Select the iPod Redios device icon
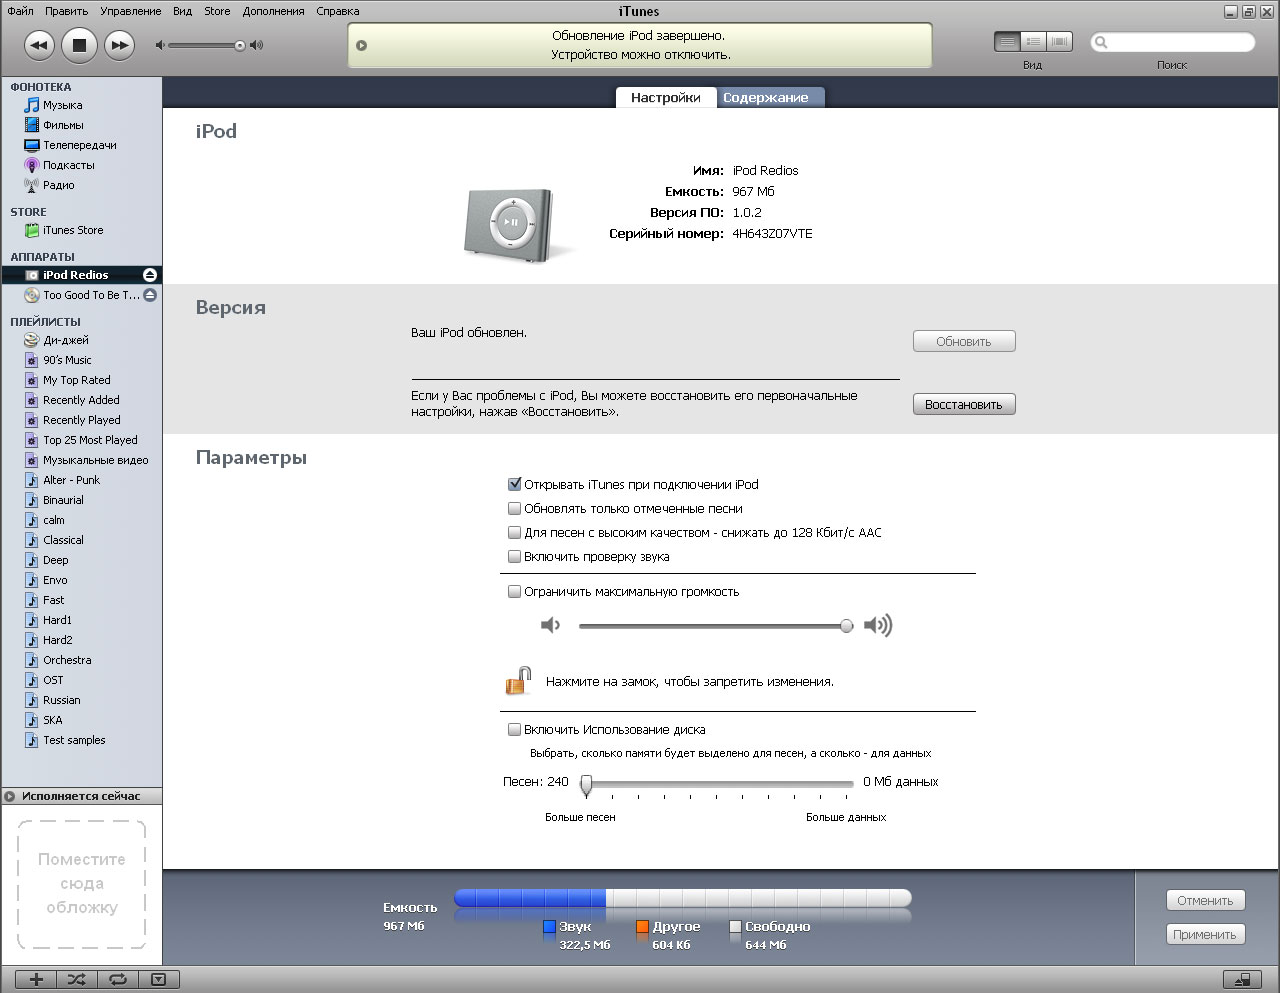Viewport: 1280px width, 993px height. 32,275
